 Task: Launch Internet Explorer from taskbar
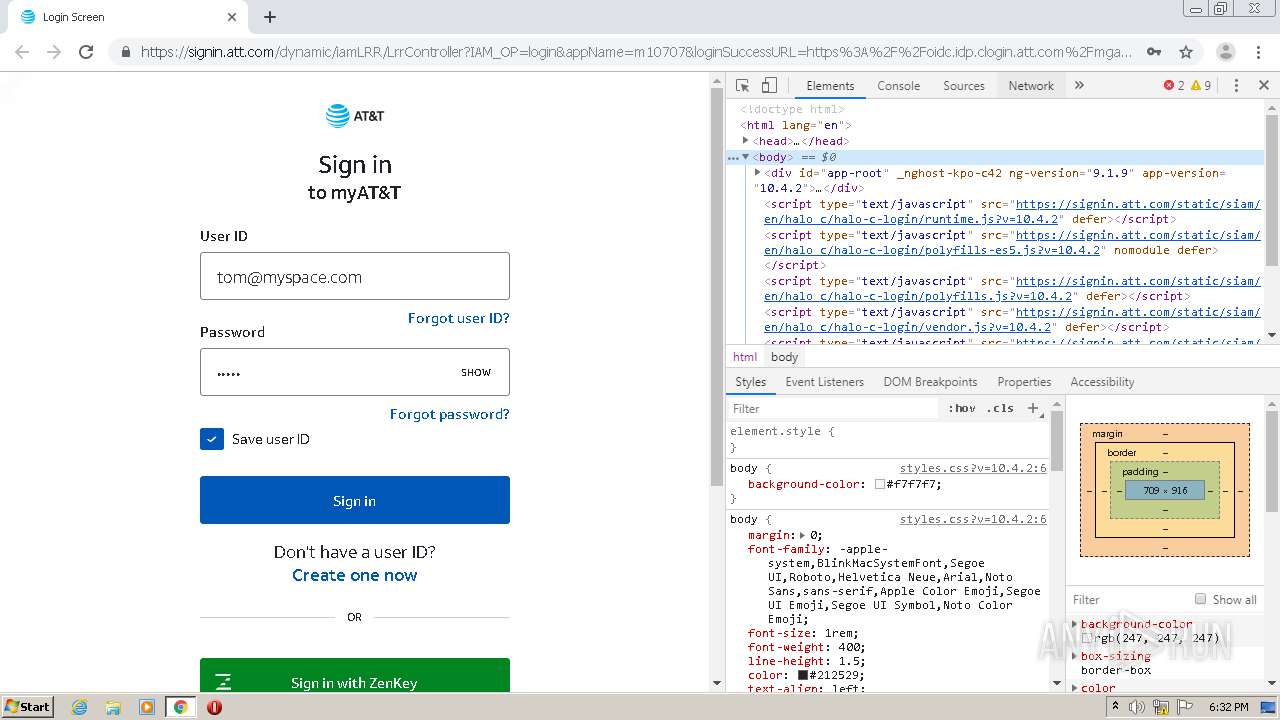[x=79, y=707]
